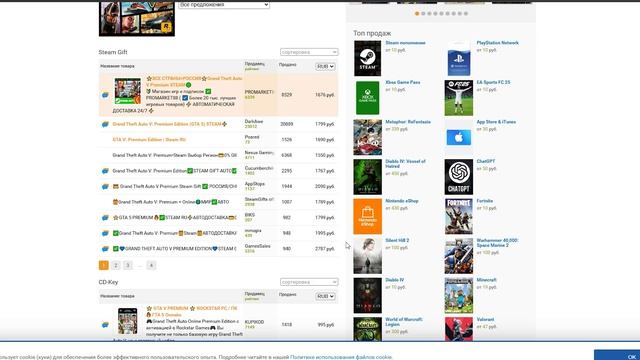640x360 pixels.
Task: Open the Minecraft cover image
Action: (459, 296)
